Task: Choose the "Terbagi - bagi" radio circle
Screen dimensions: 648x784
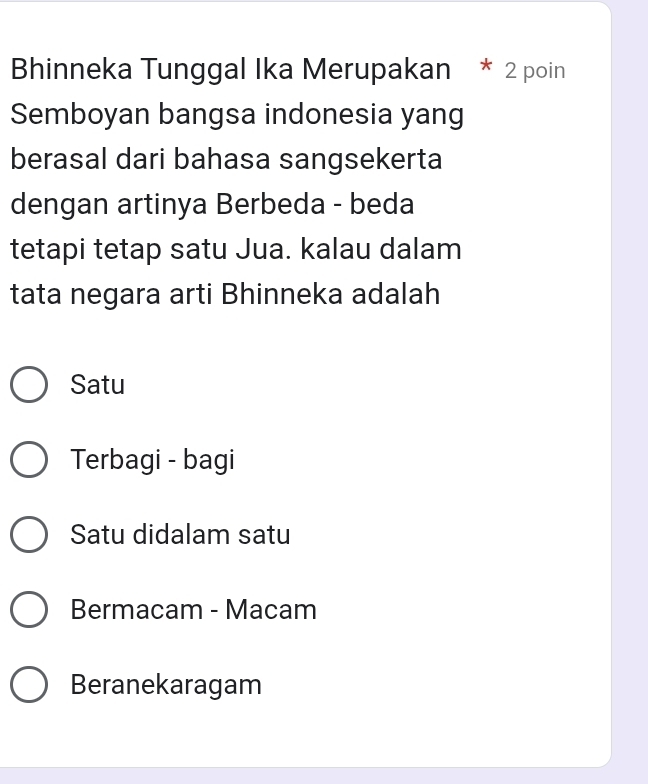Action: coord(29,461)
